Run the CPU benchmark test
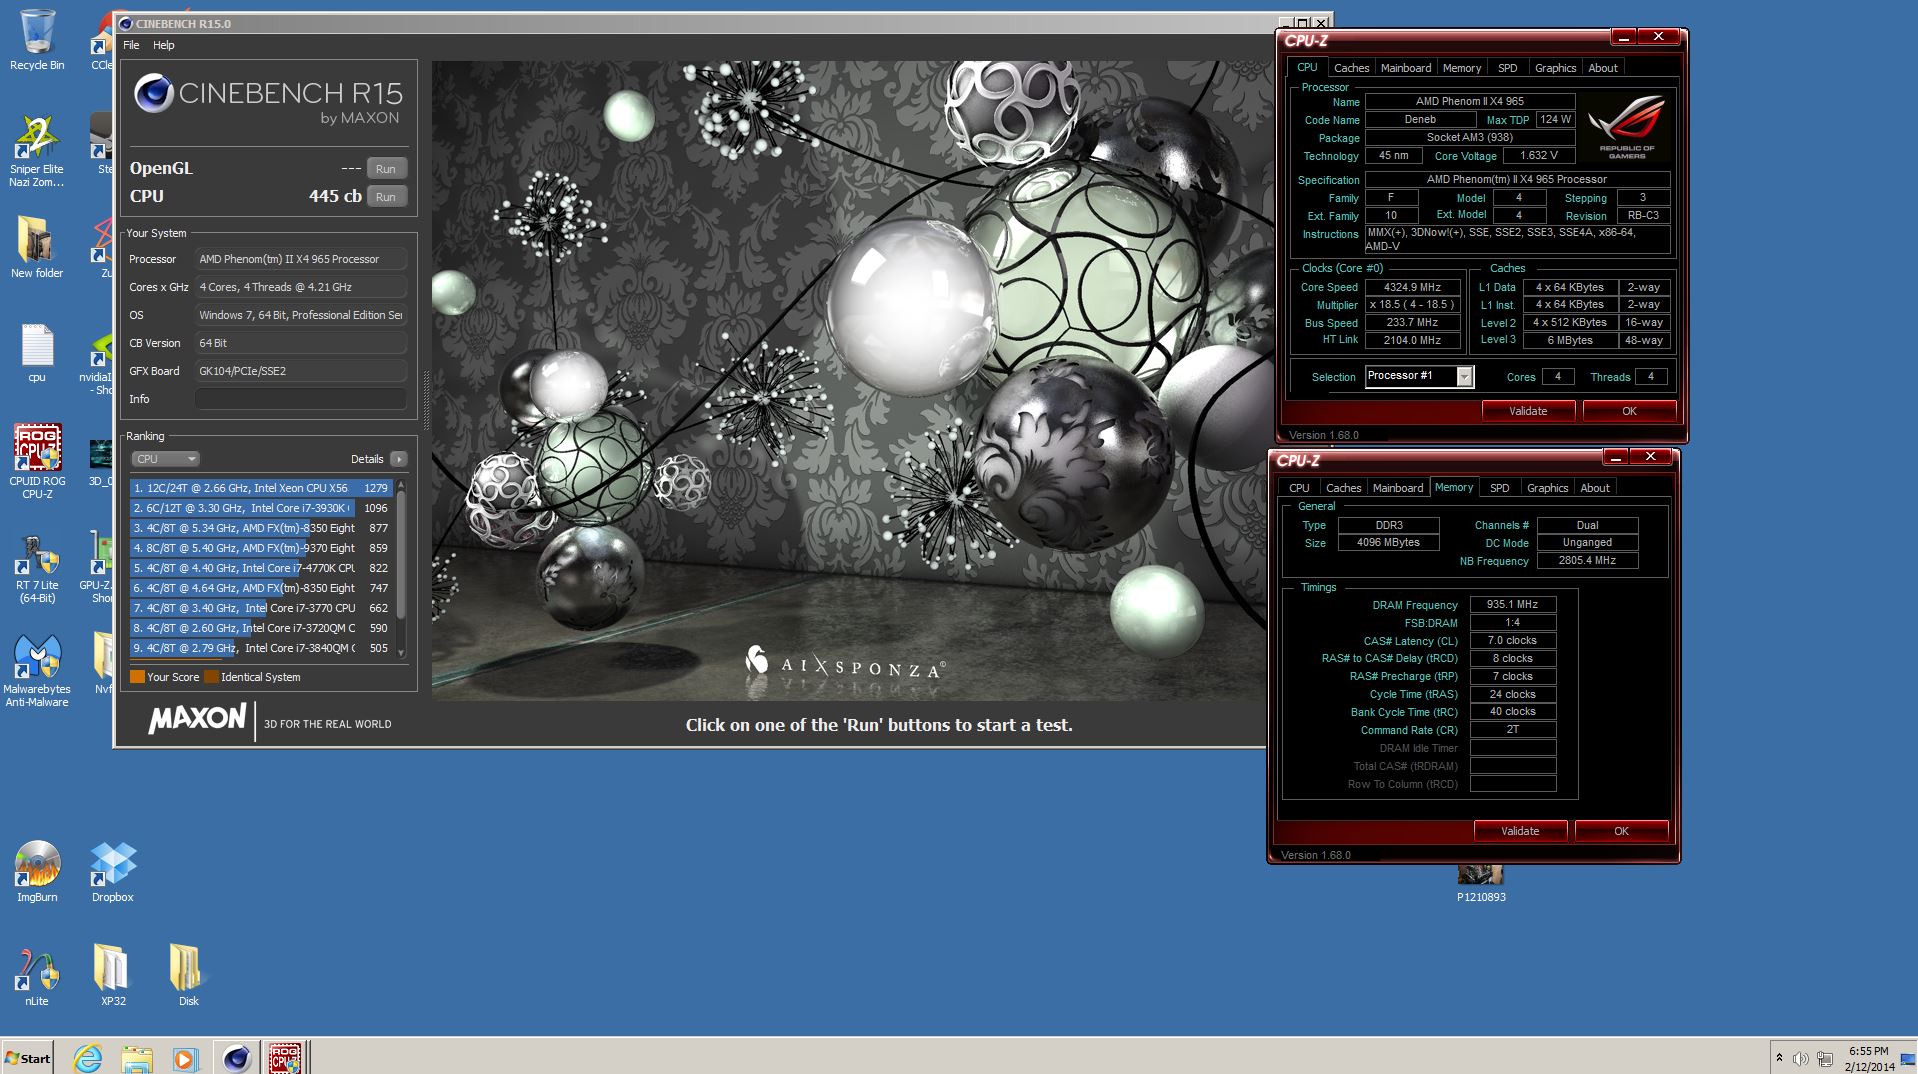Screen dimensions: 1918x1074 [x=386, y=197]
